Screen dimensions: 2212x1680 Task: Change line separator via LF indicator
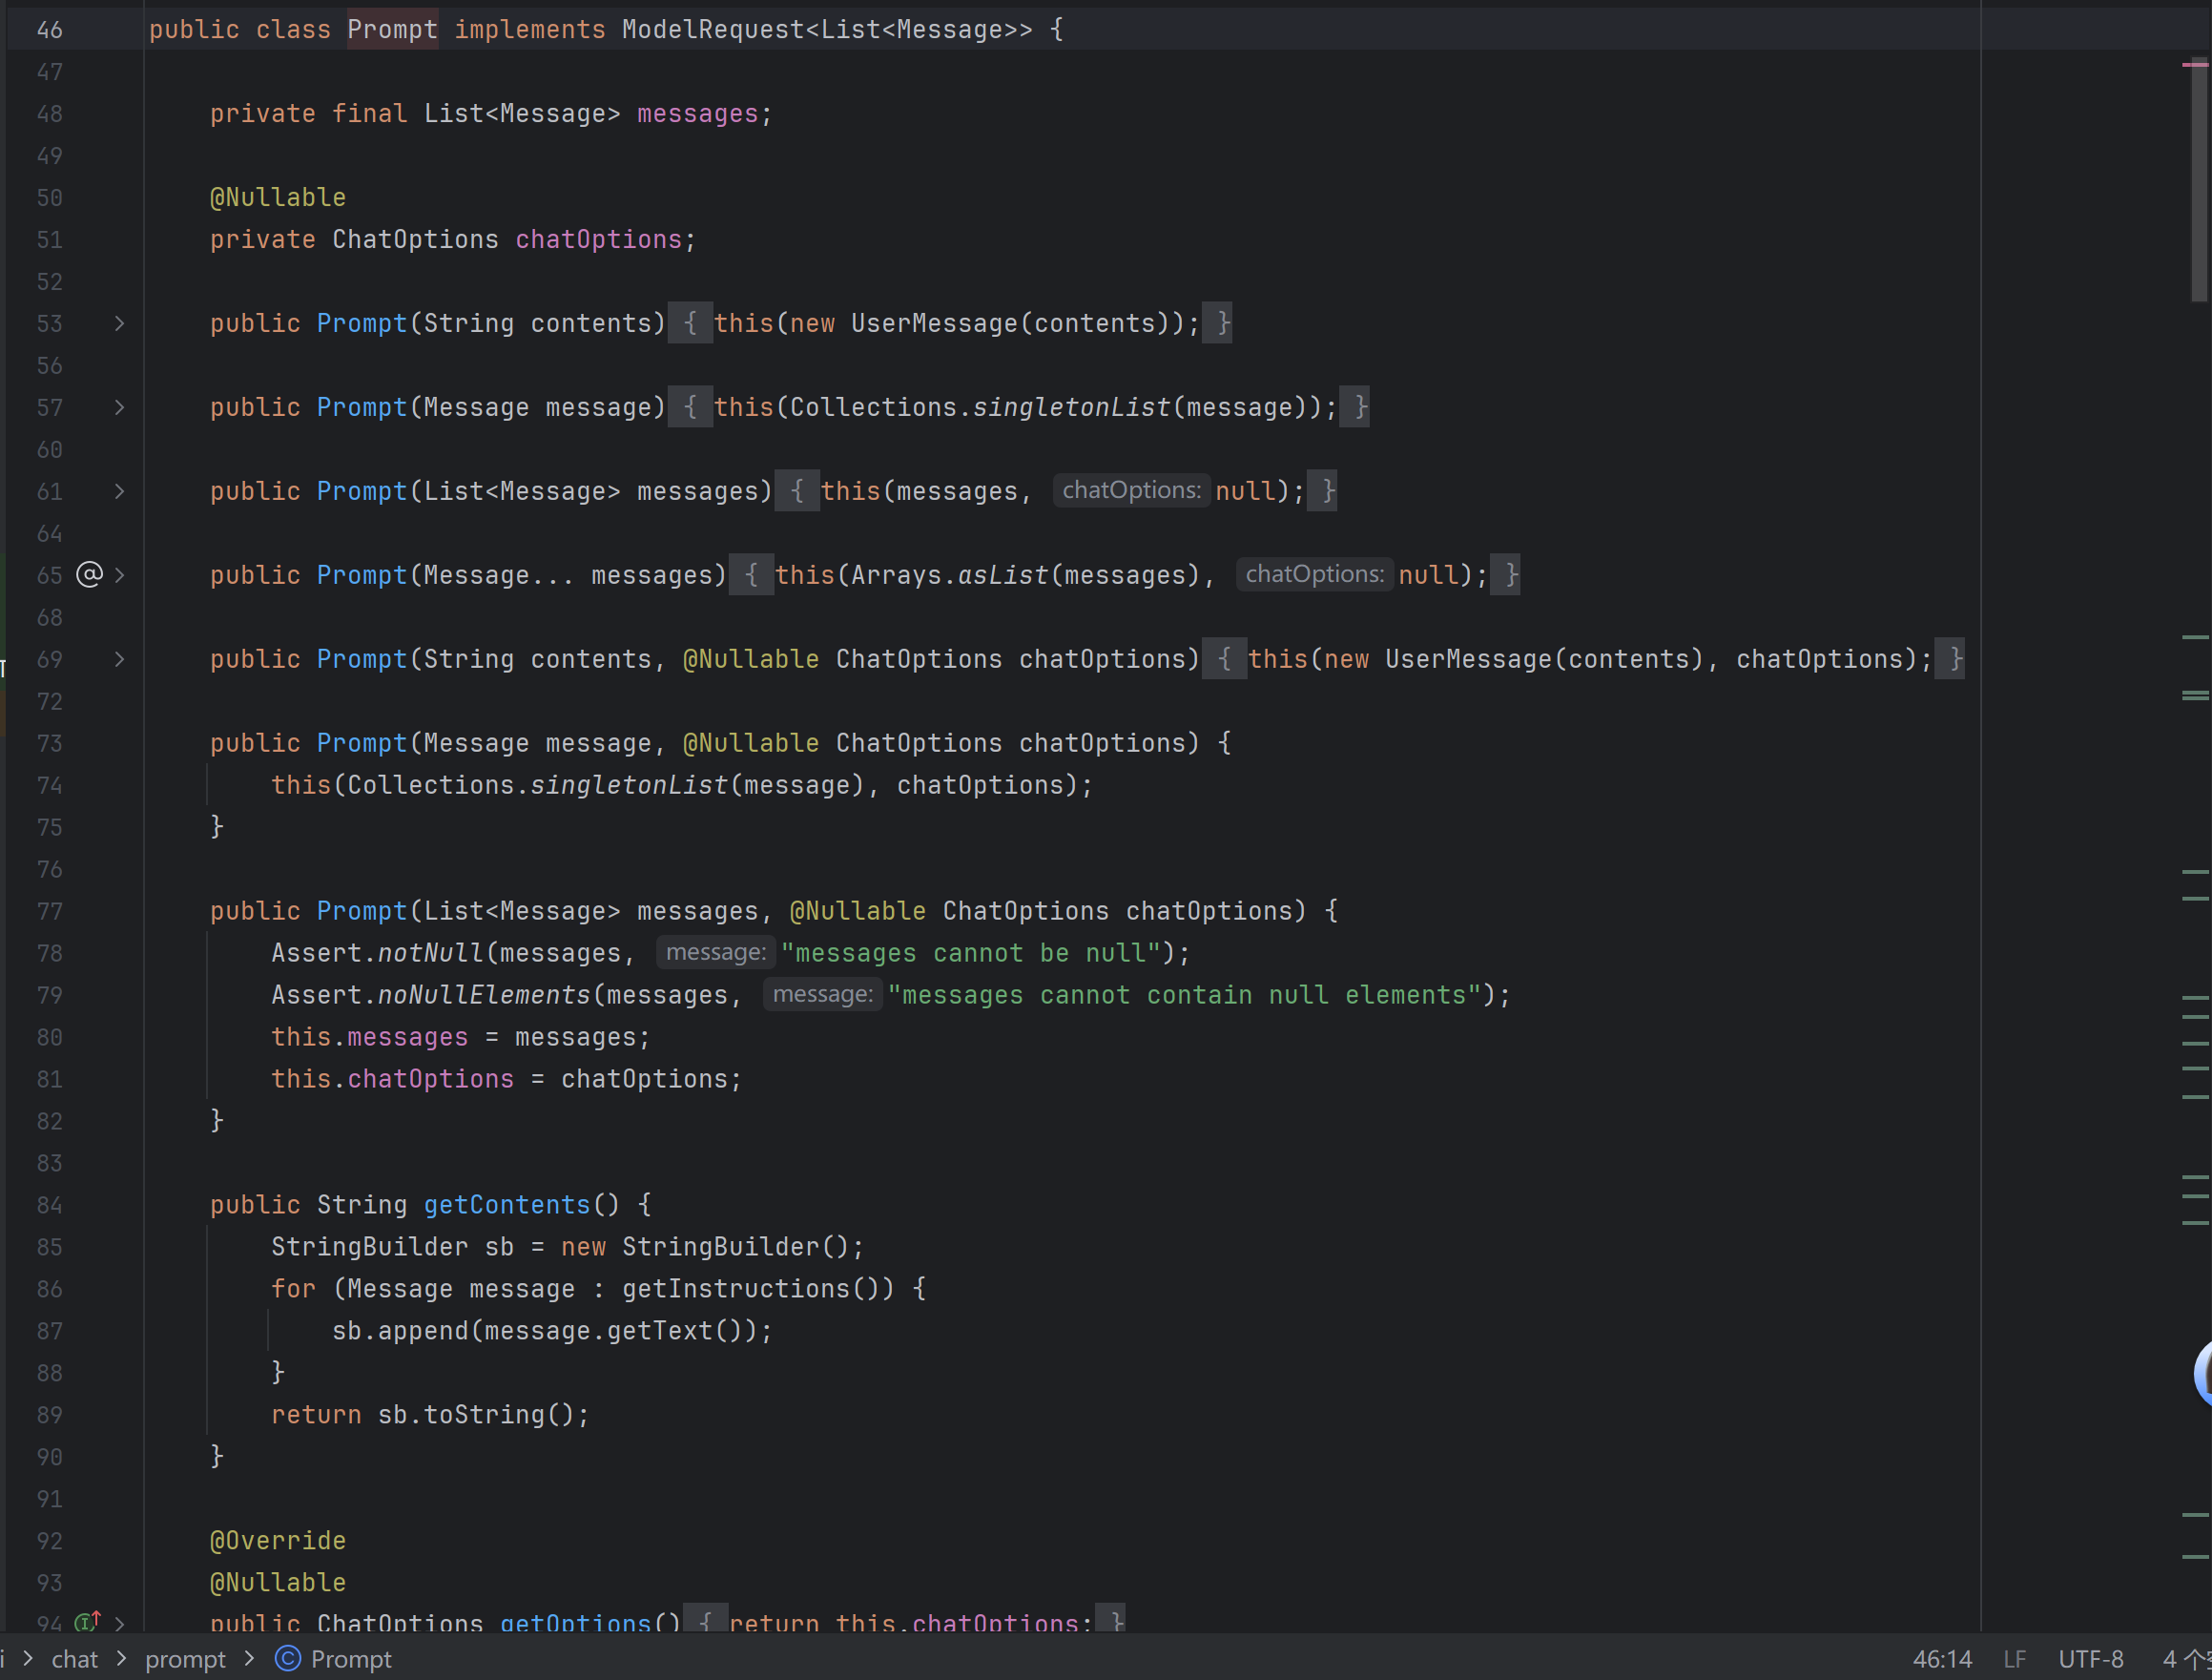tap(2014, 1659)
